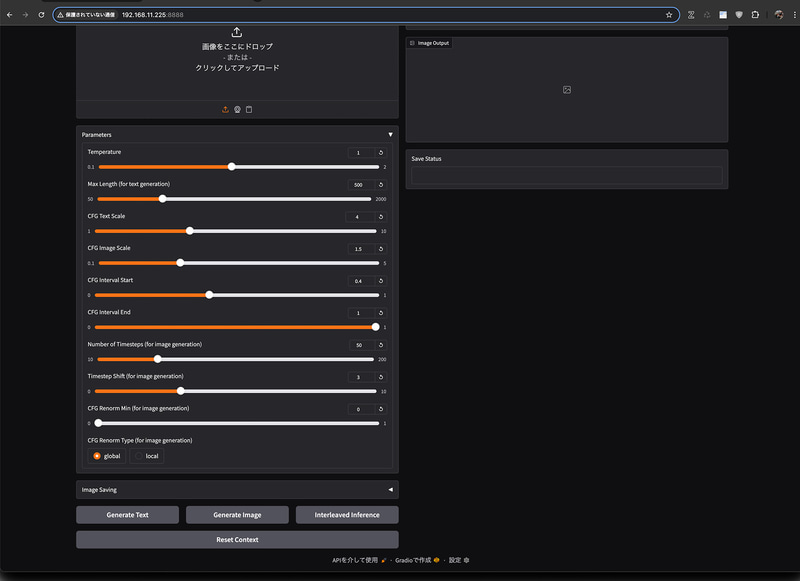Focus the Number of Timesteps value field
Screen dimensions: 800x581
pos(362,345)
